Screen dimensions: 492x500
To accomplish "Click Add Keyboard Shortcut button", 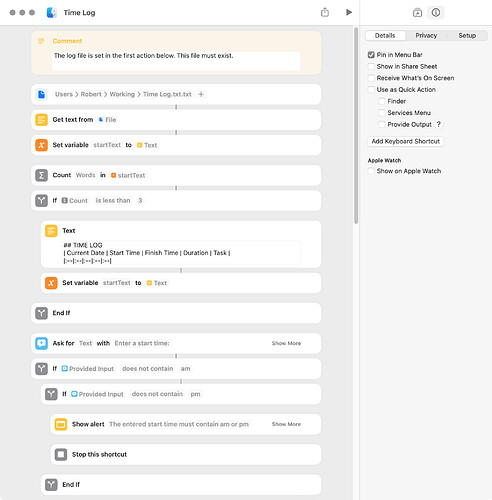I will (x=406, y=141).
